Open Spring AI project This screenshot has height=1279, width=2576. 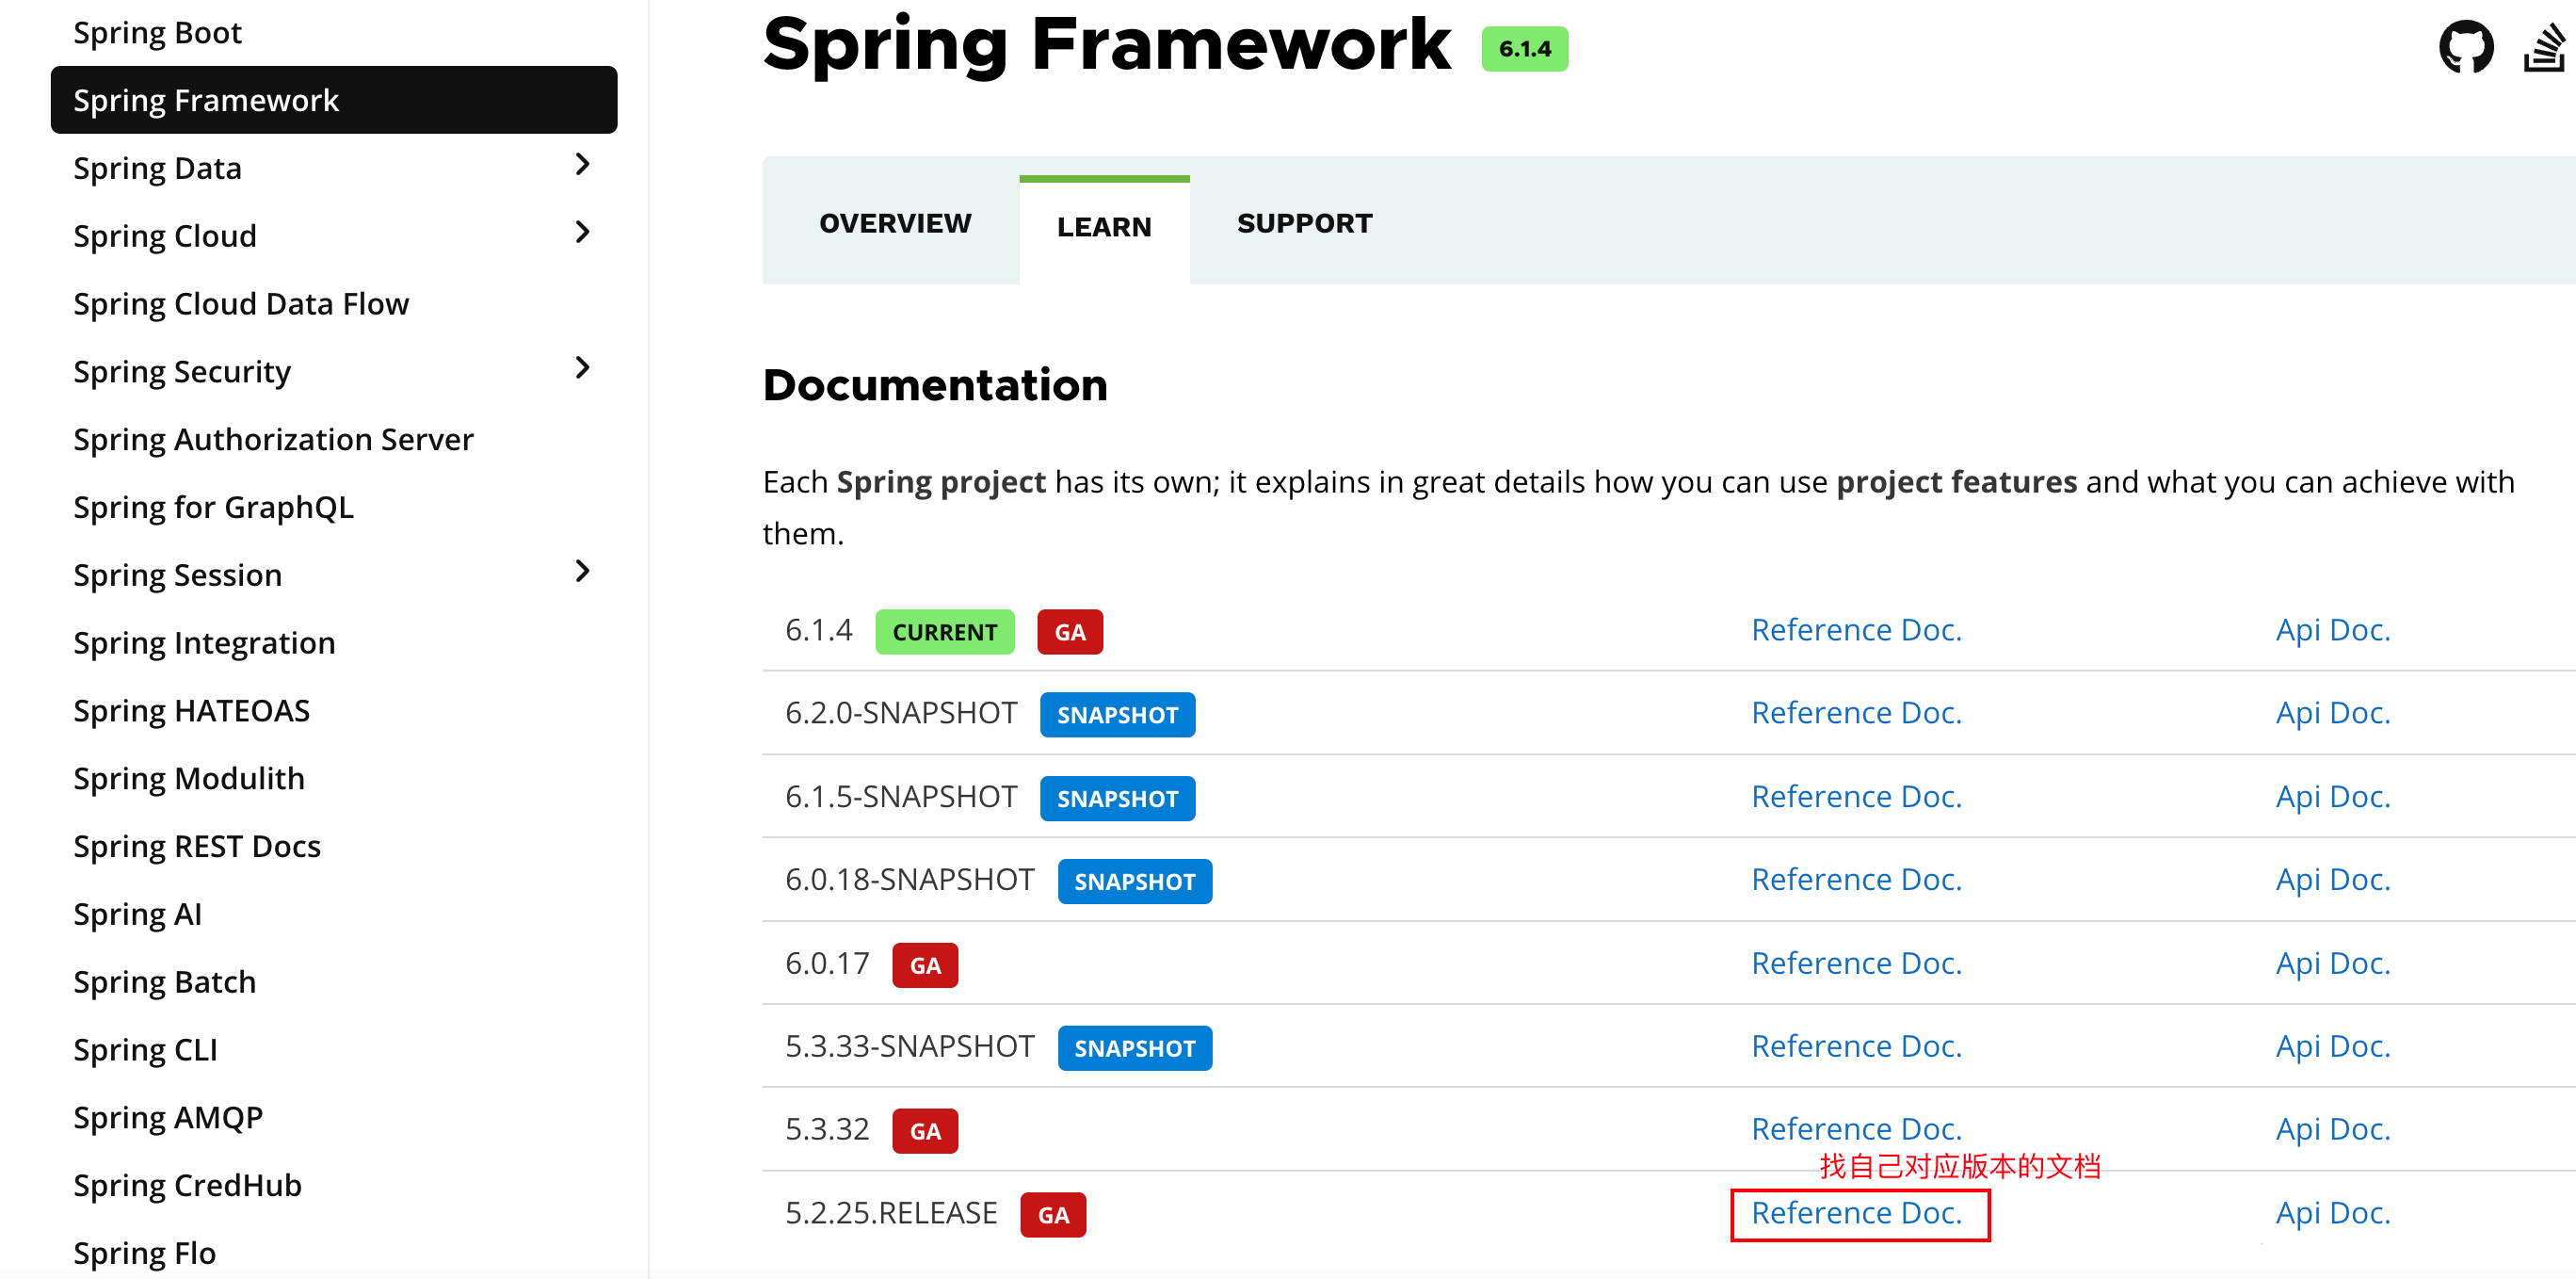138,915
